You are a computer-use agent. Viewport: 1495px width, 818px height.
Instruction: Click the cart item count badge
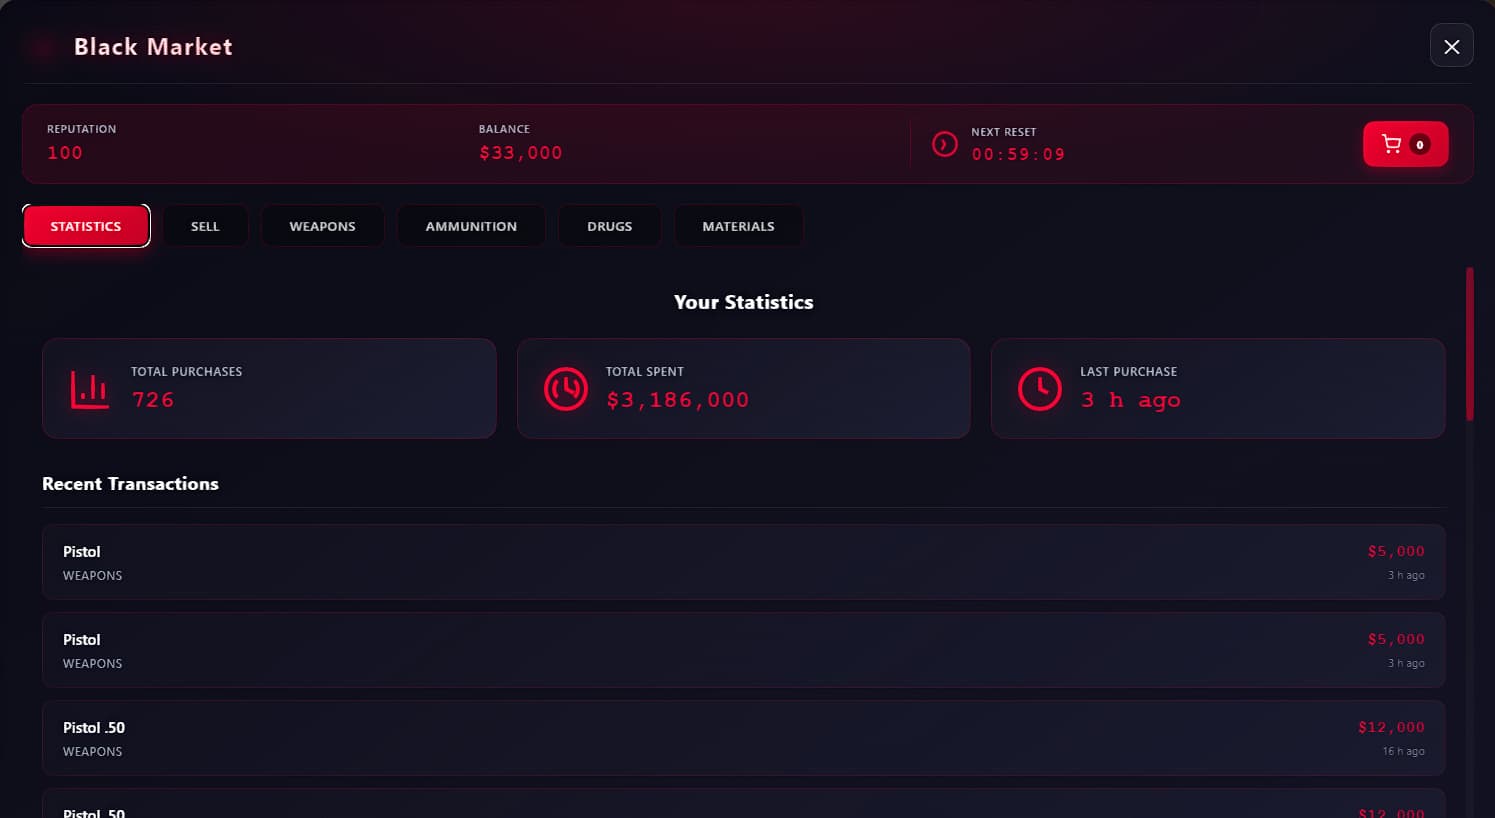(1419, 145)
